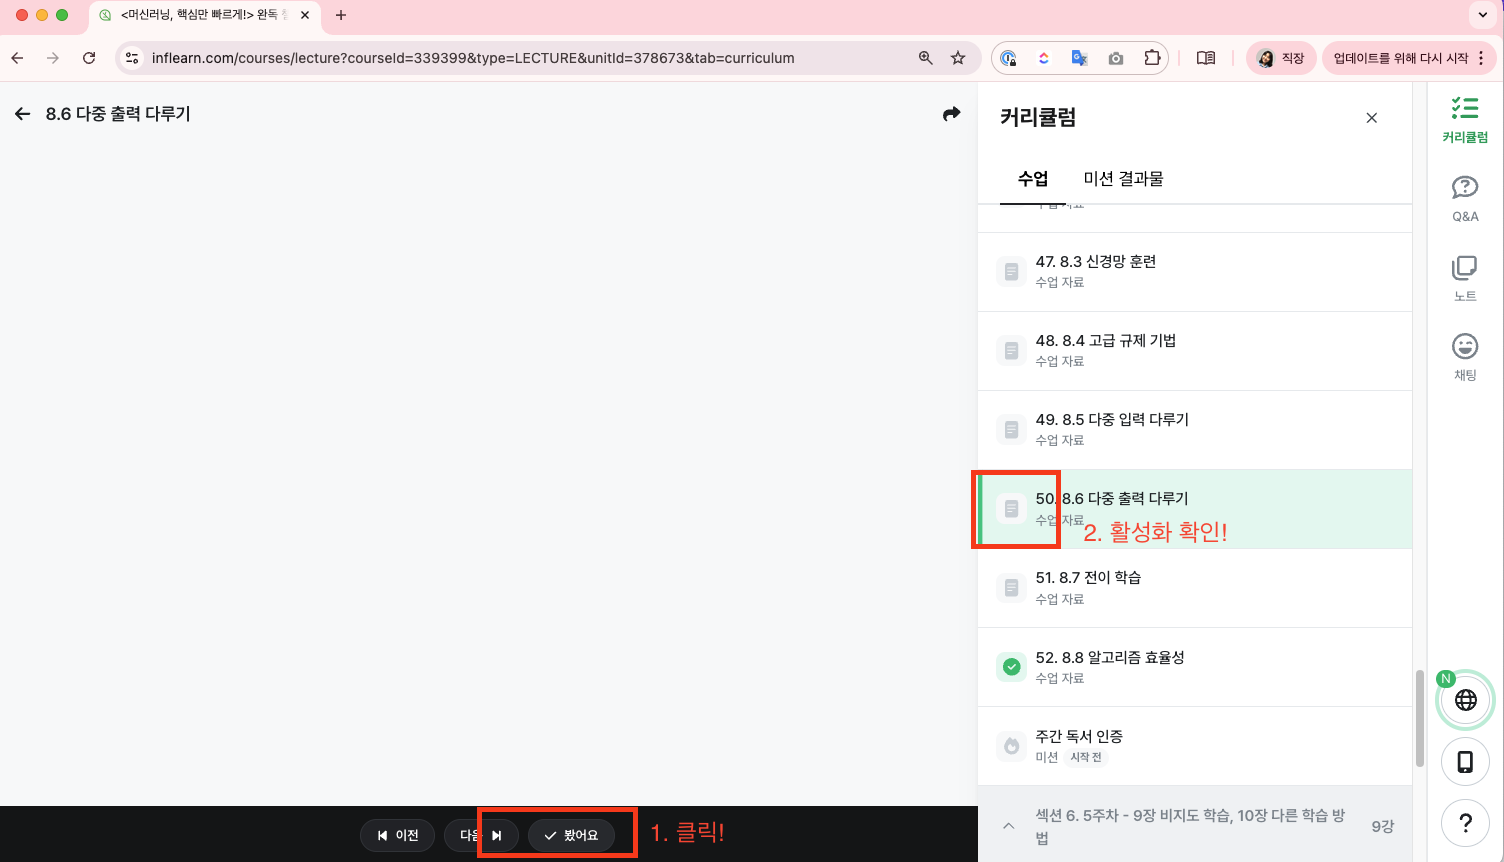Select the 수업 tab in the curriculum panel
Viewport: 1504px width, 862px height.
tap(1033, 178)
